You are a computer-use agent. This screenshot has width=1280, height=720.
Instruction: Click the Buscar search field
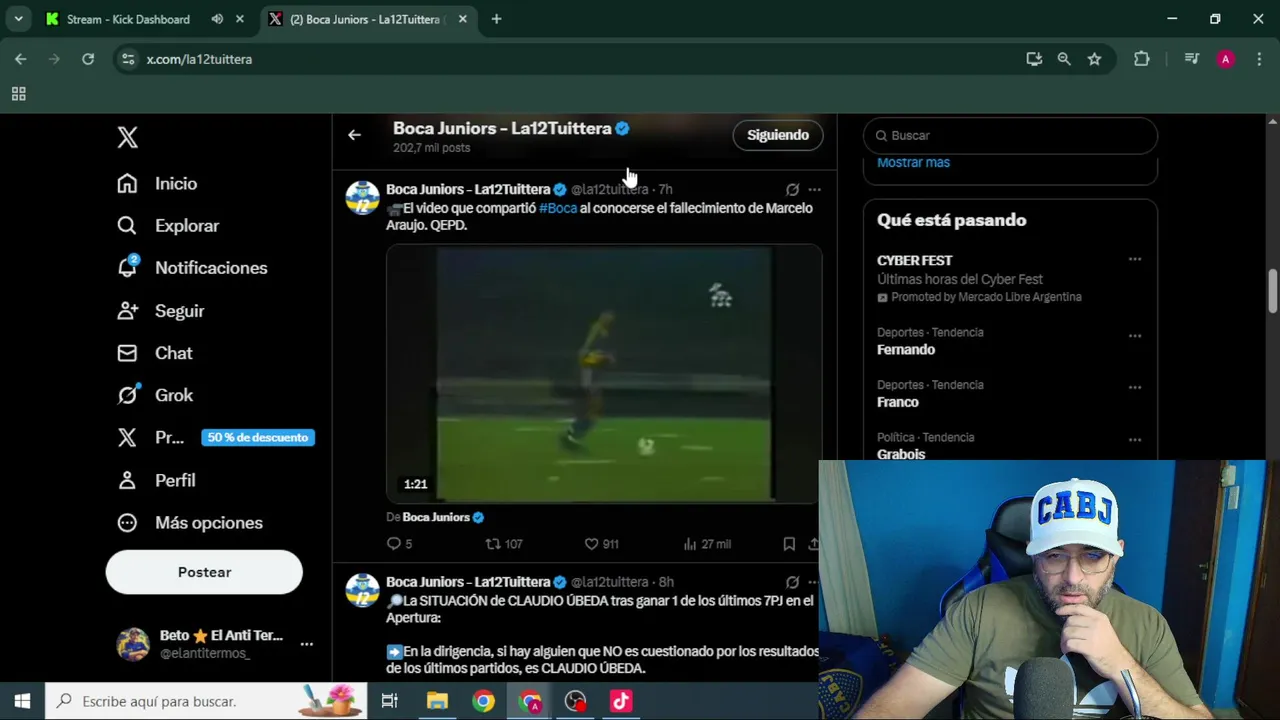pyautogui.click(x=1010, y=135)
